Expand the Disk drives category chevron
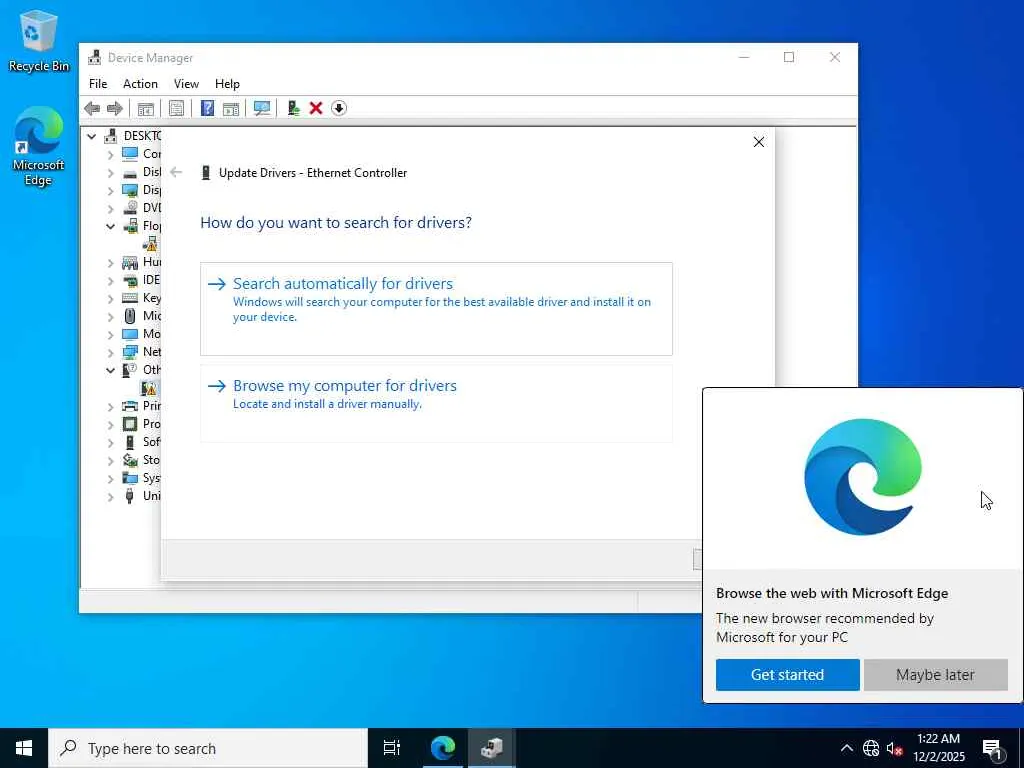 tap(110, 173)
